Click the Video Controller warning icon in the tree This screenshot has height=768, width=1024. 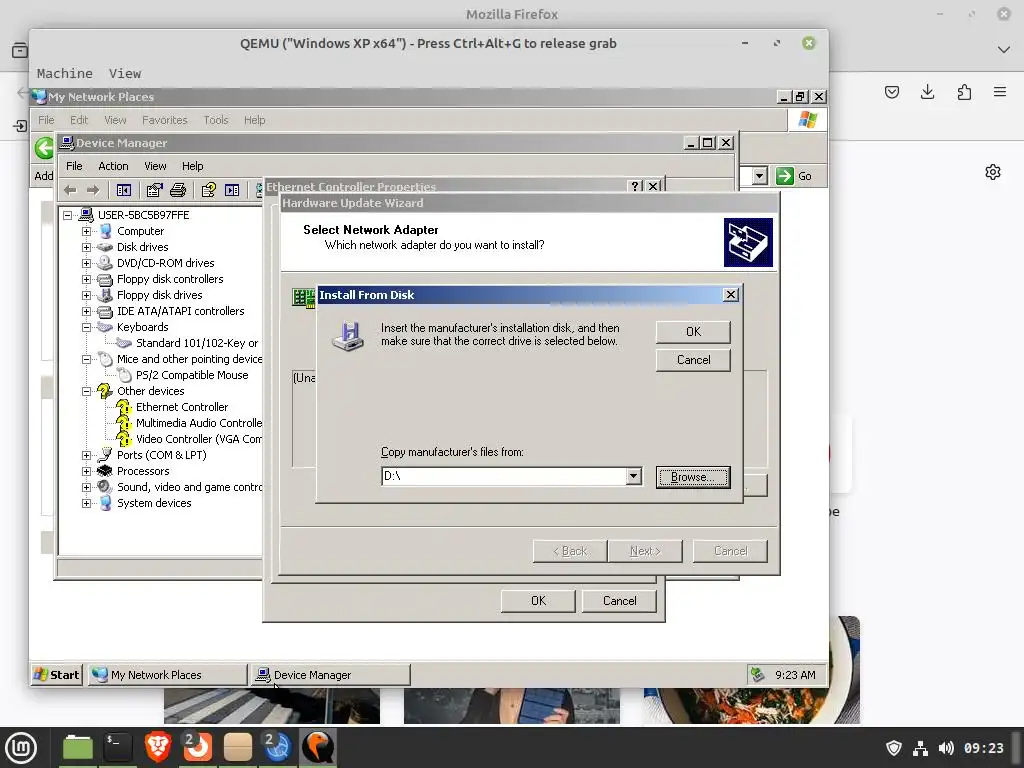(x=123, y=440)
